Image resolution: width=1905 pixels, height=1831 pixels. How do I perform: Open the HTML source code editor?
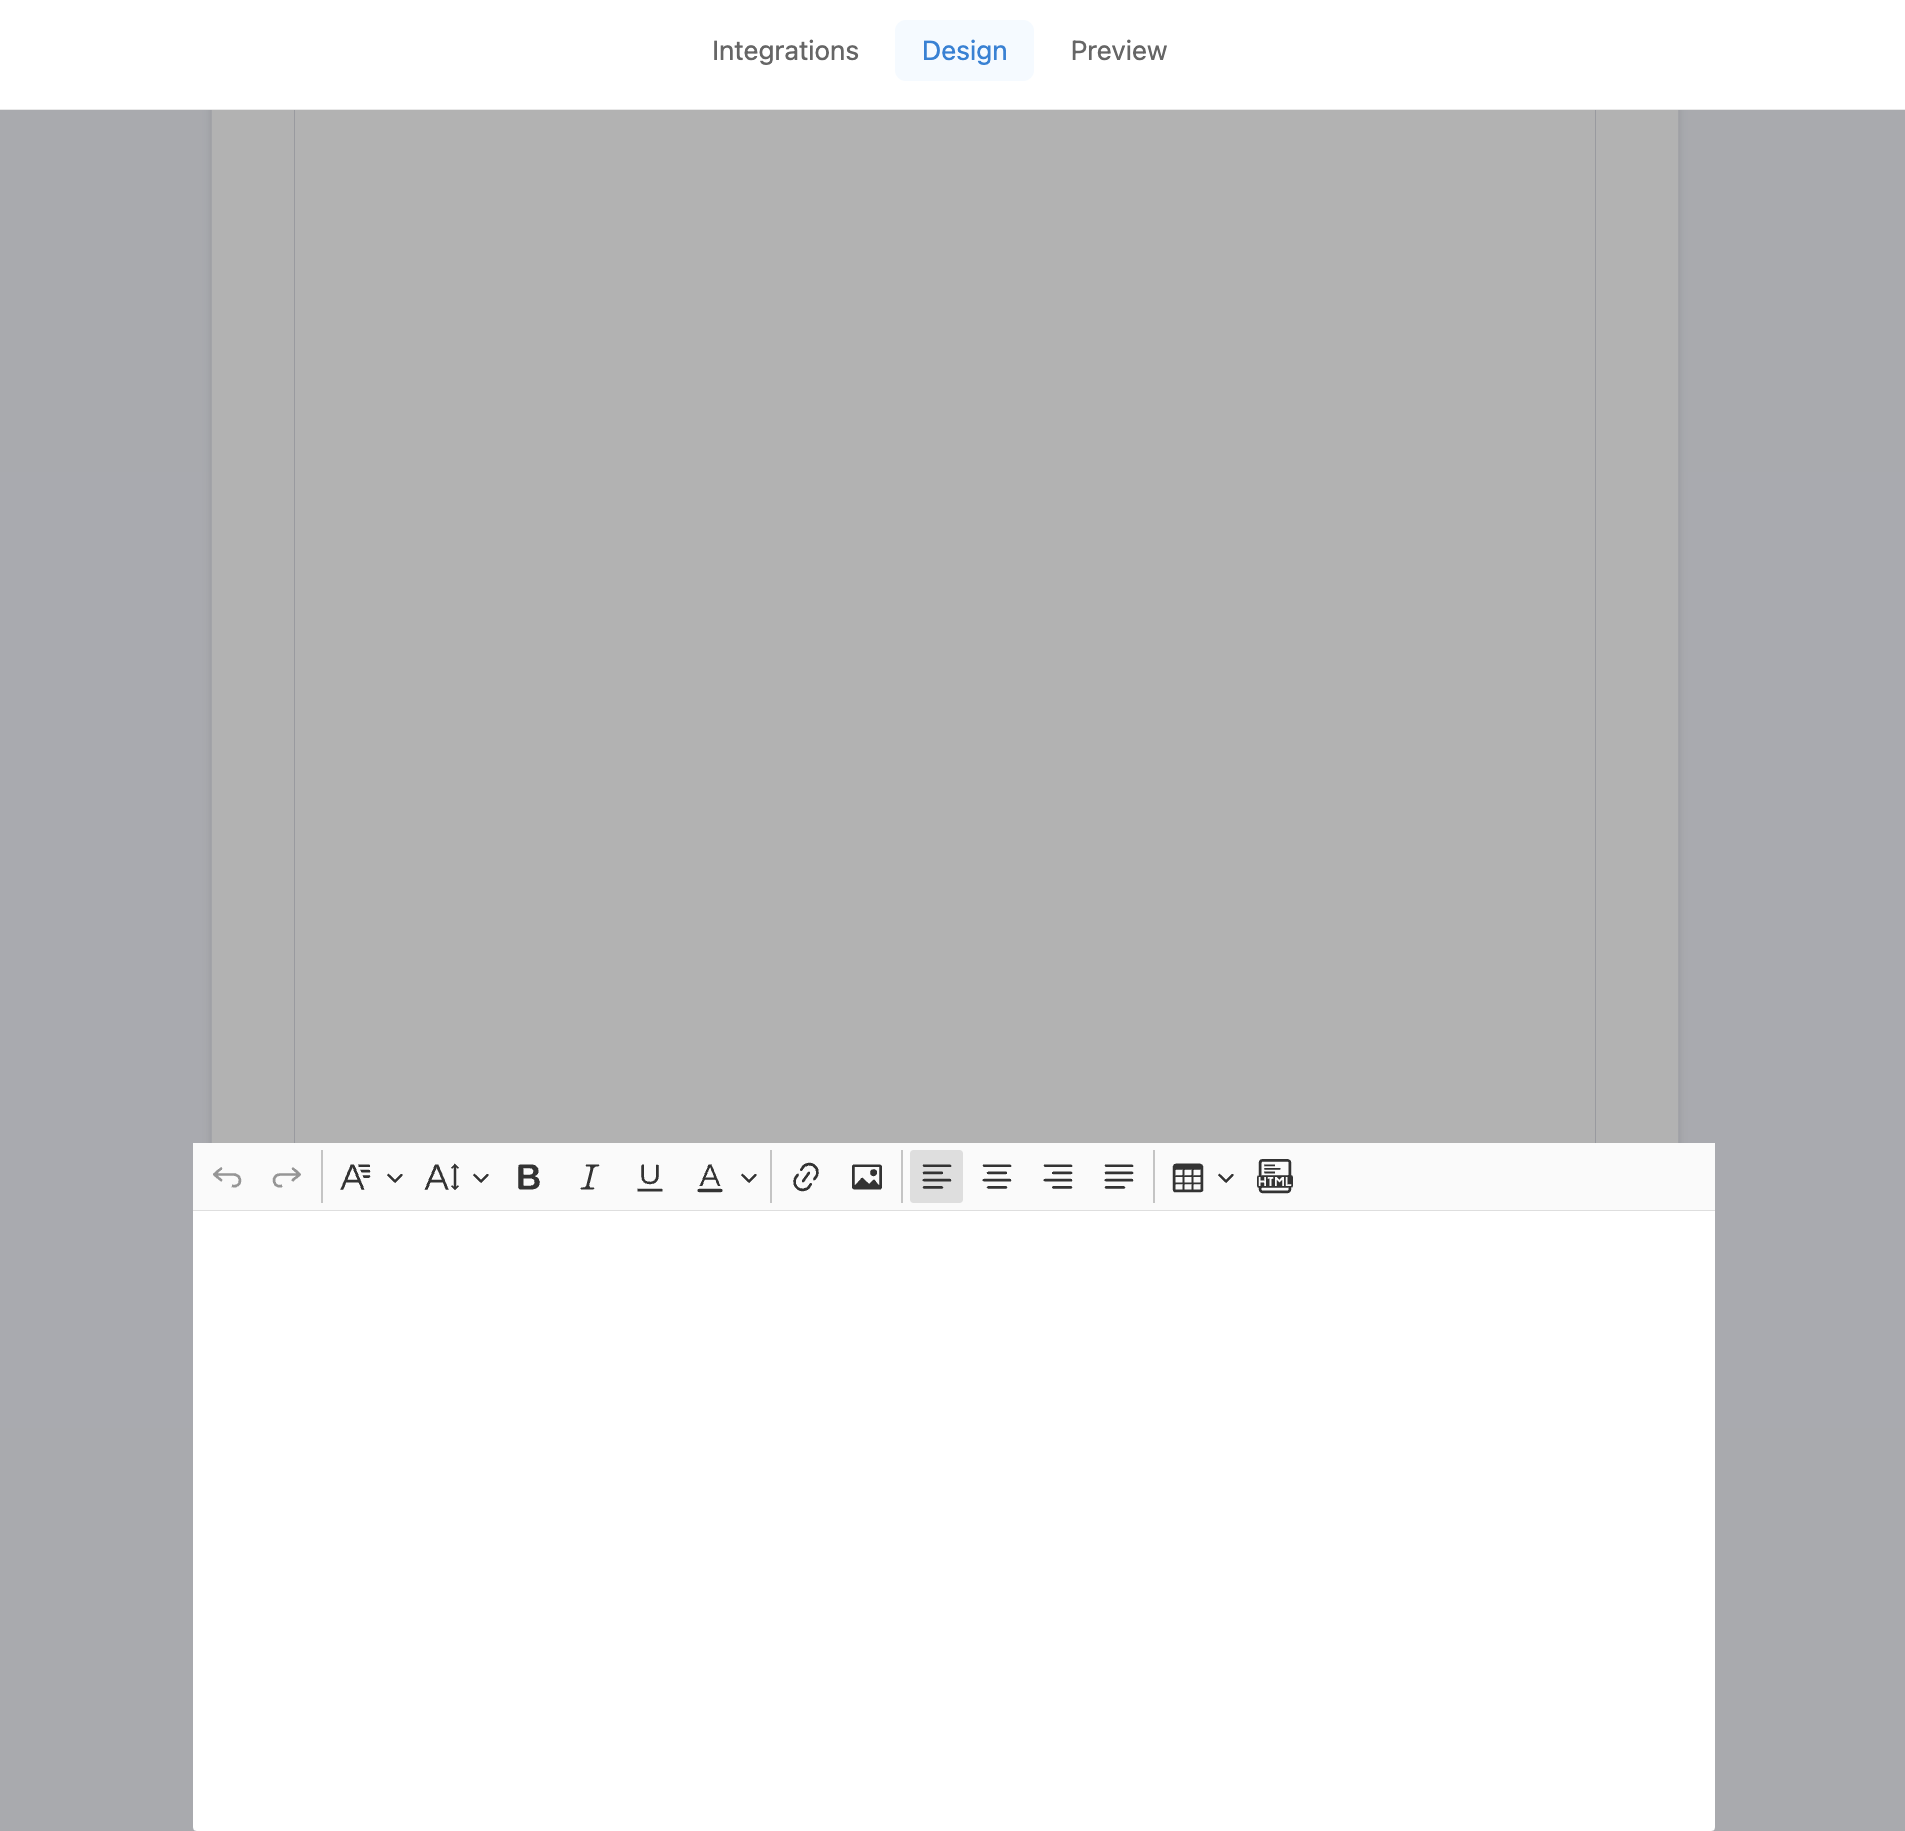coord(1274,1177)
